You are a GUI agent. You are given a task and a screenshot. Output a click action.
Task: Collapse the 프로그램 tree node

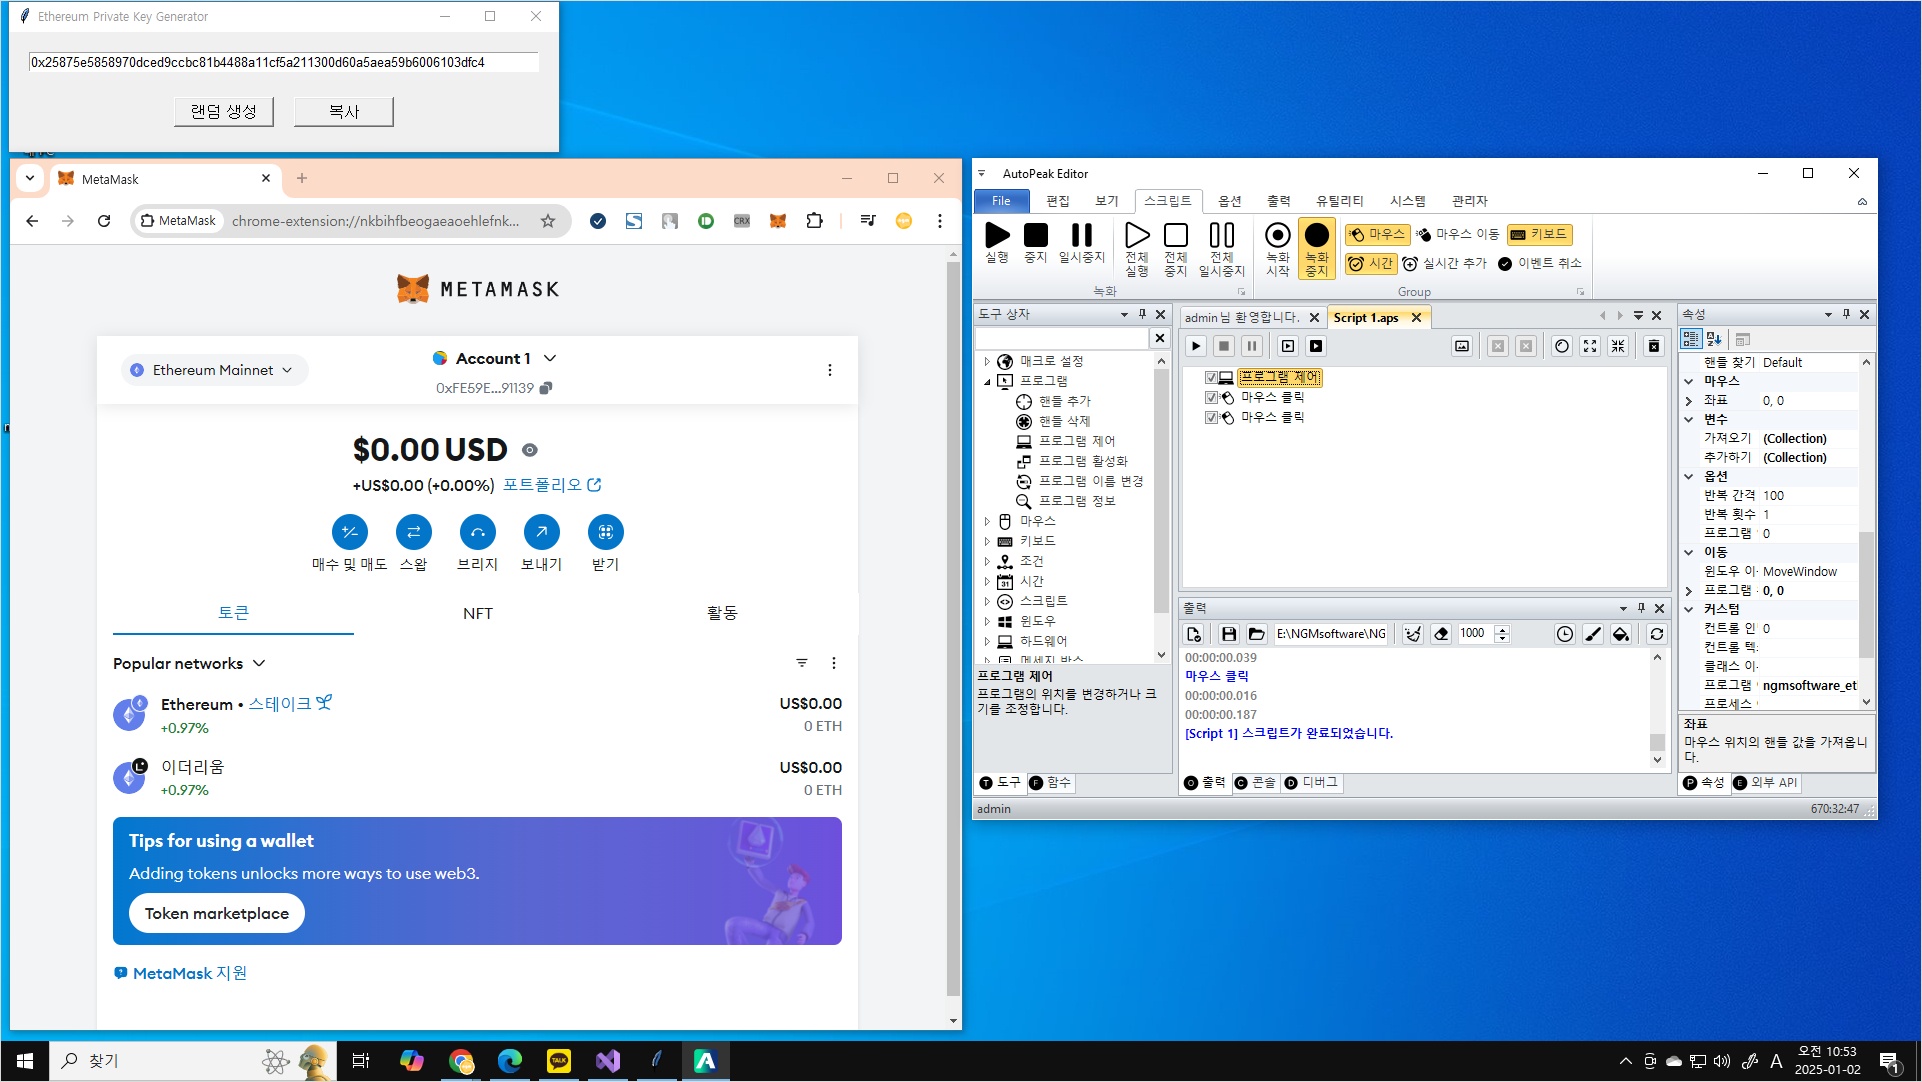pyautogui.click(x=987, y=381)
